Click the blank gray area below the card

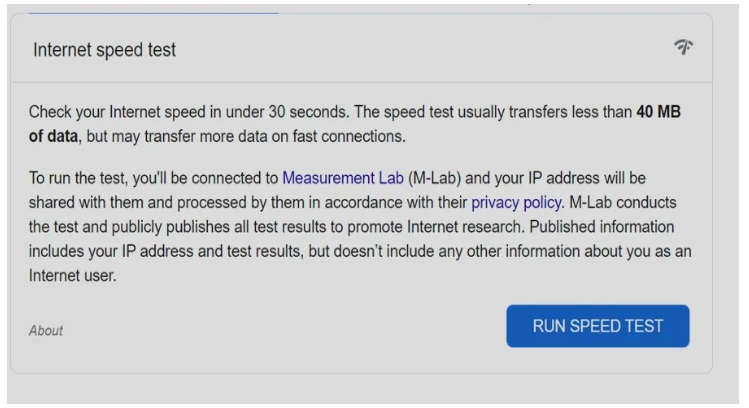coord(360,390)
